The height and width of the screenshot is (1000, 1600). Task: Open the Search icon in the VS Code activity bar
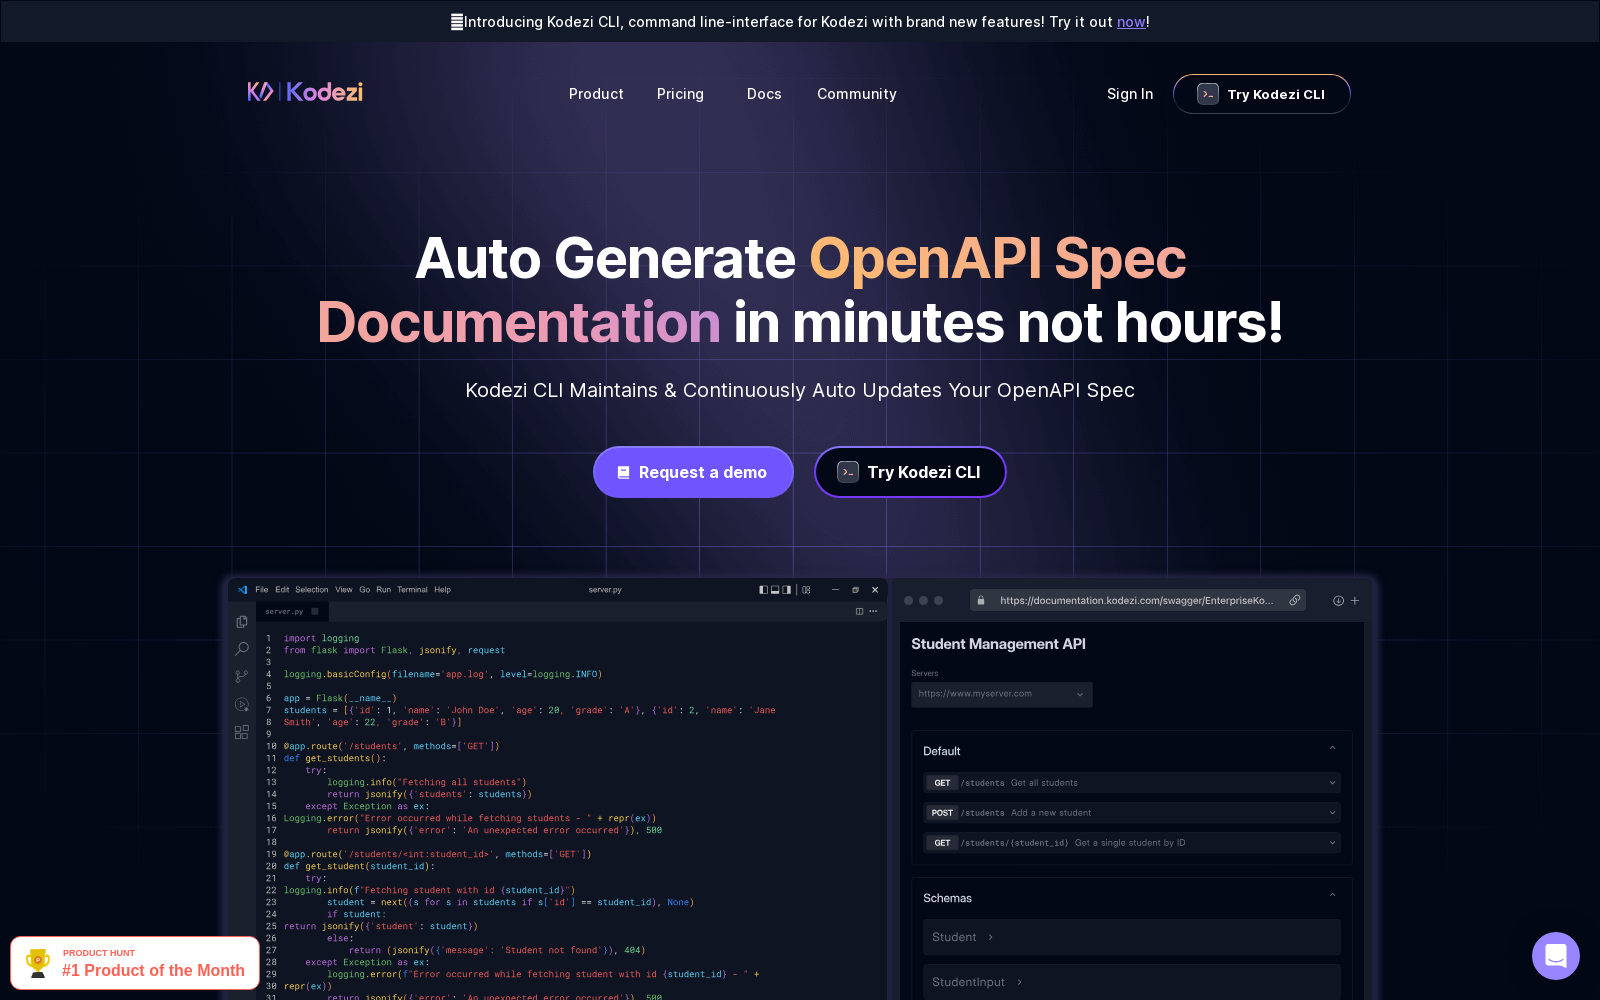pyautogui.click(x=242, y=649)
